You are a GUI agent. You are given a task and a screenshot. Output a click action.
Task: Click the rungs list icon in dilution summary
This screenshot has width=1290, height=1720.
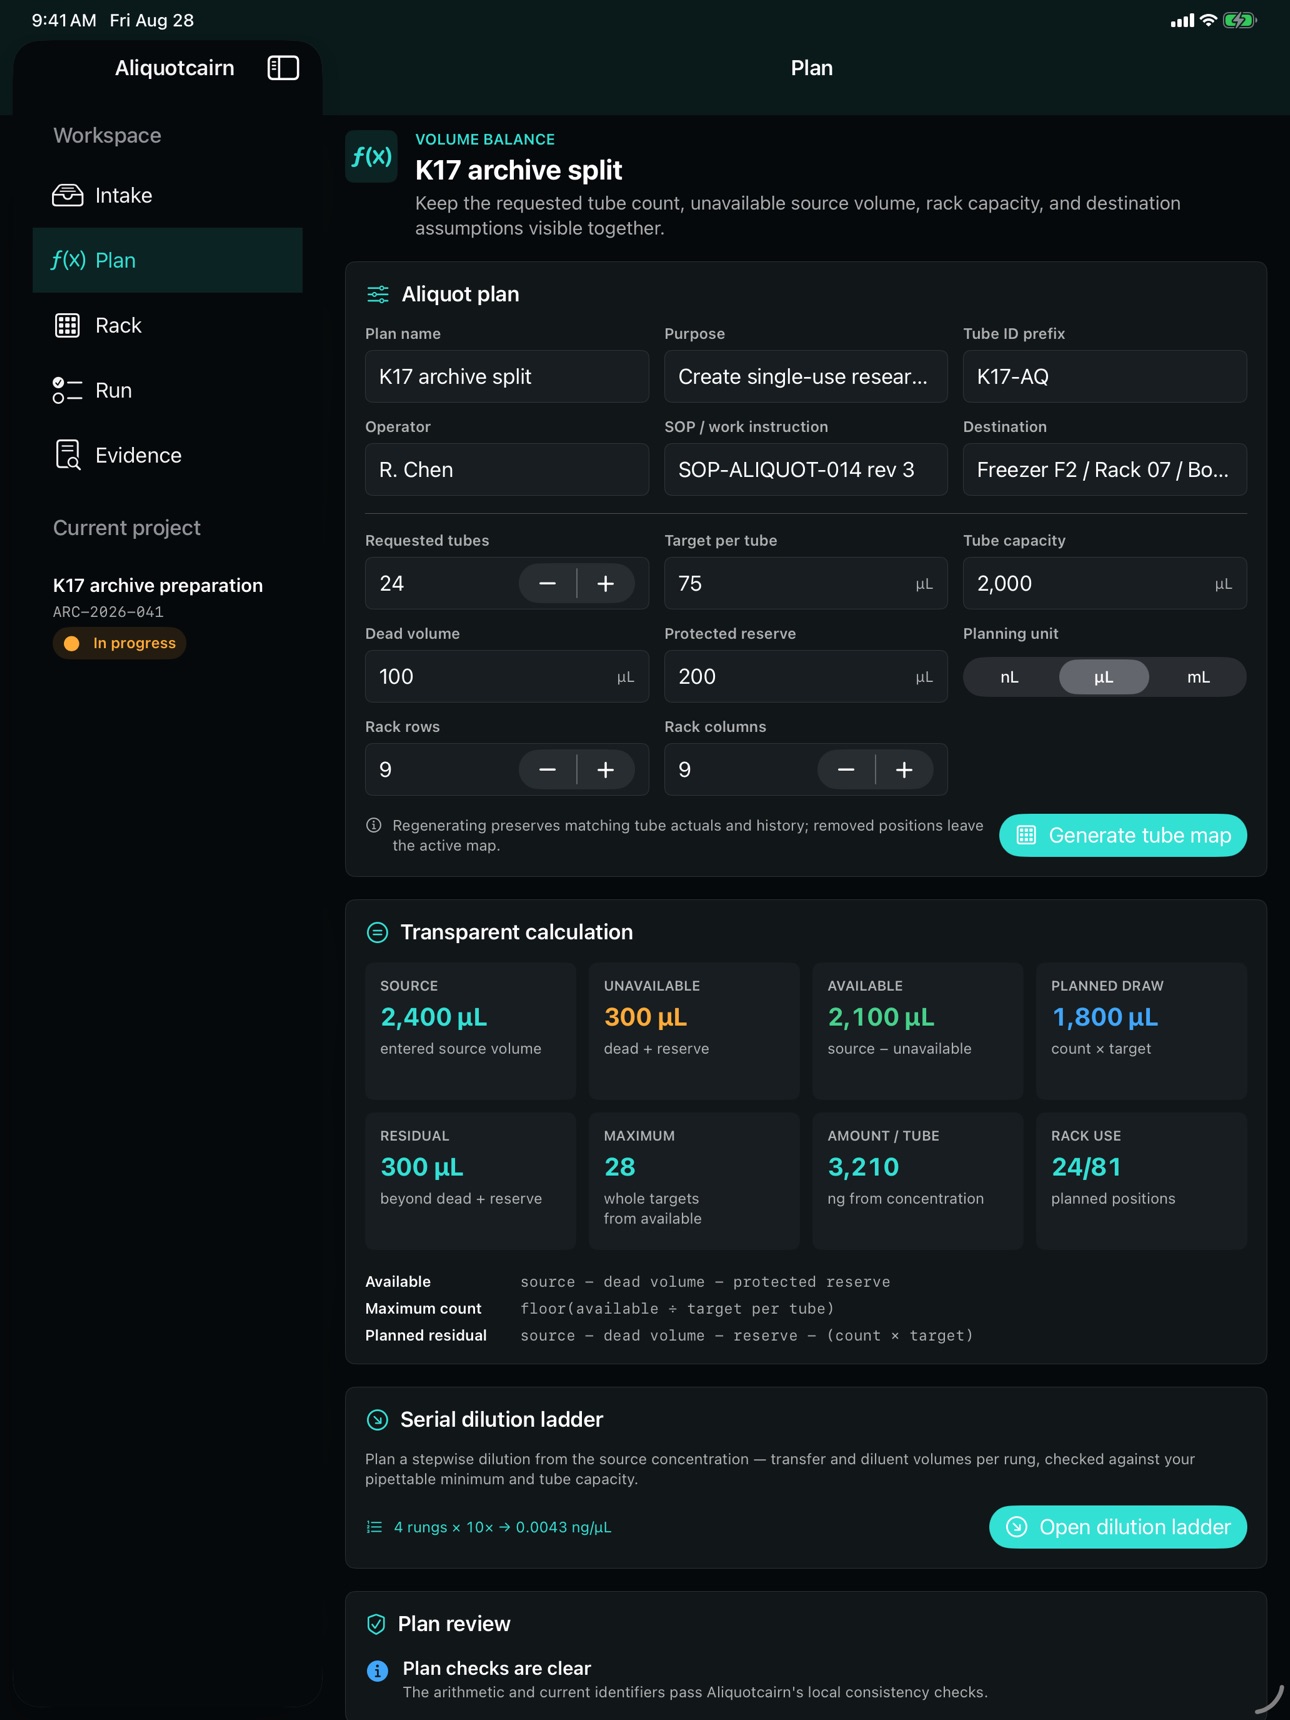(x=374, y=1527)
